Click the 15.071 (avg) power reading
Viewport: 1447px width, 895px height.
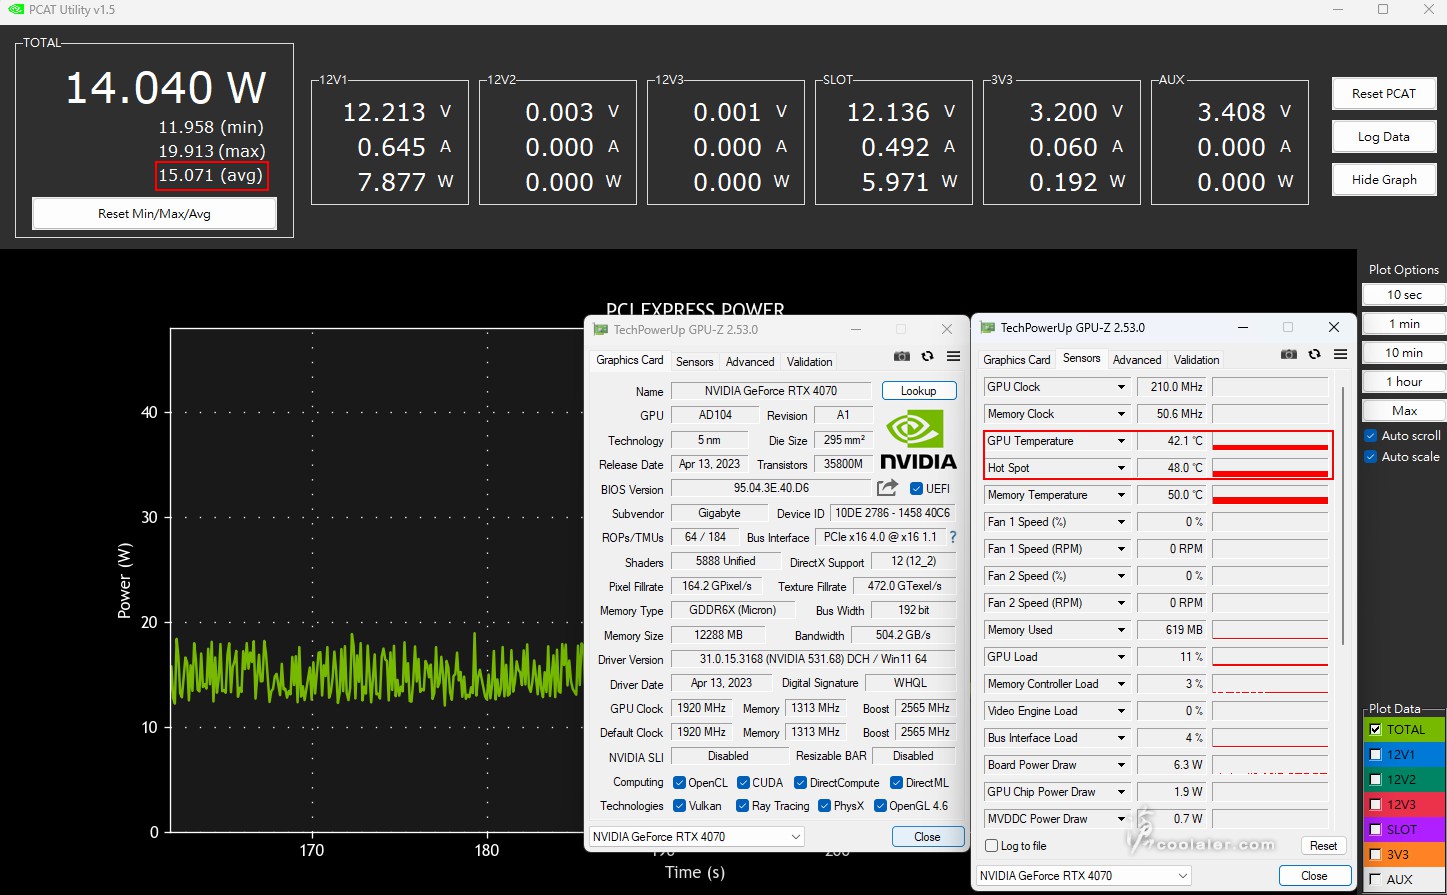pyautogui.click(x=211, y=175)
